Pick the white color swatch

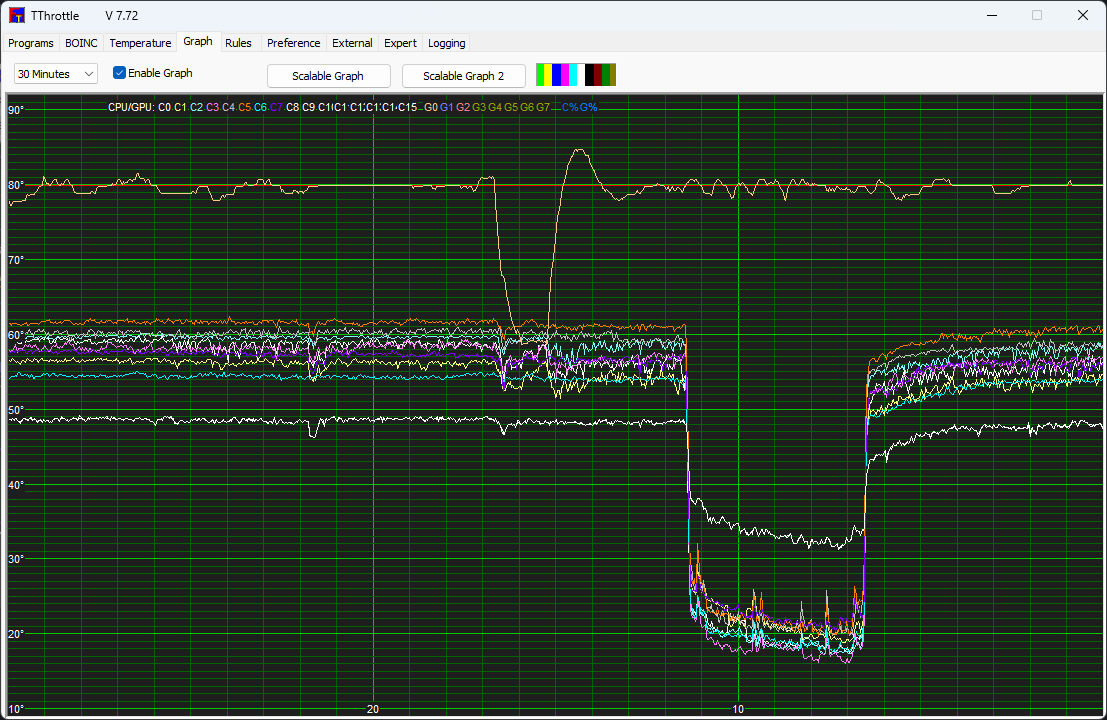[x=581, y=75]
